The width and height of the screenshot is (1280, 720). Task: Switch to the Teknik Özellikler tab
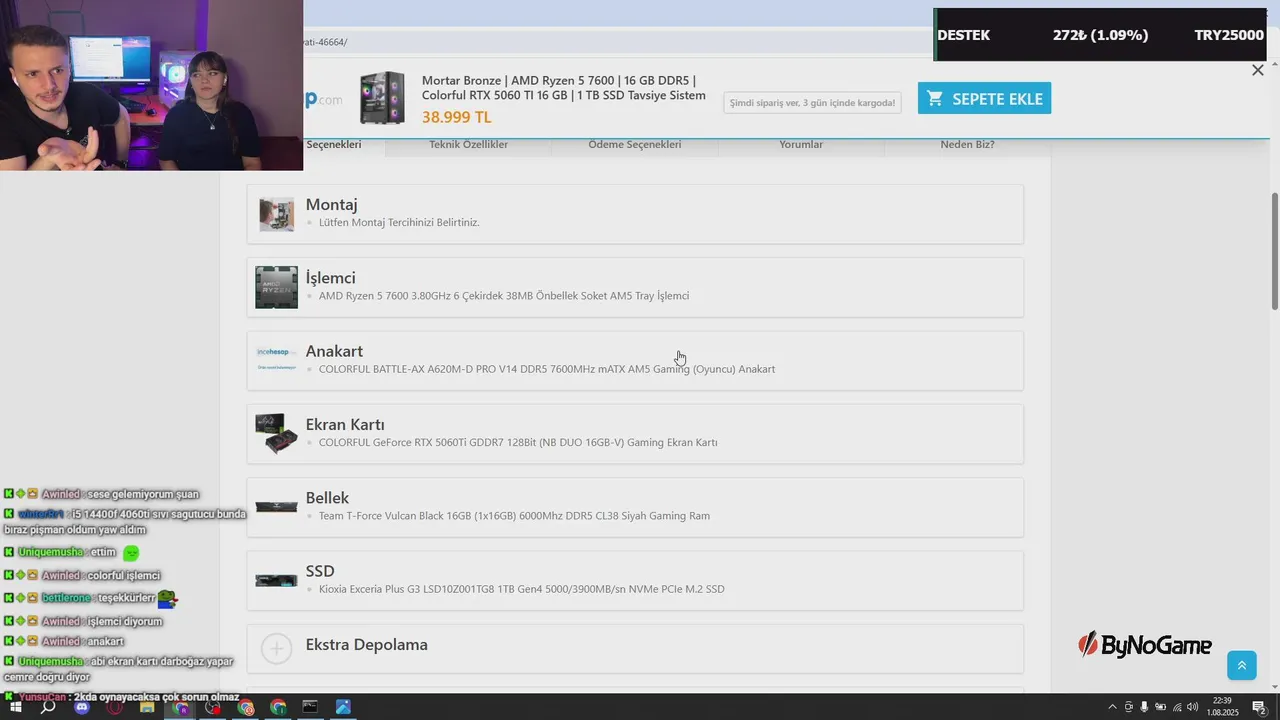tap(468, 144)
